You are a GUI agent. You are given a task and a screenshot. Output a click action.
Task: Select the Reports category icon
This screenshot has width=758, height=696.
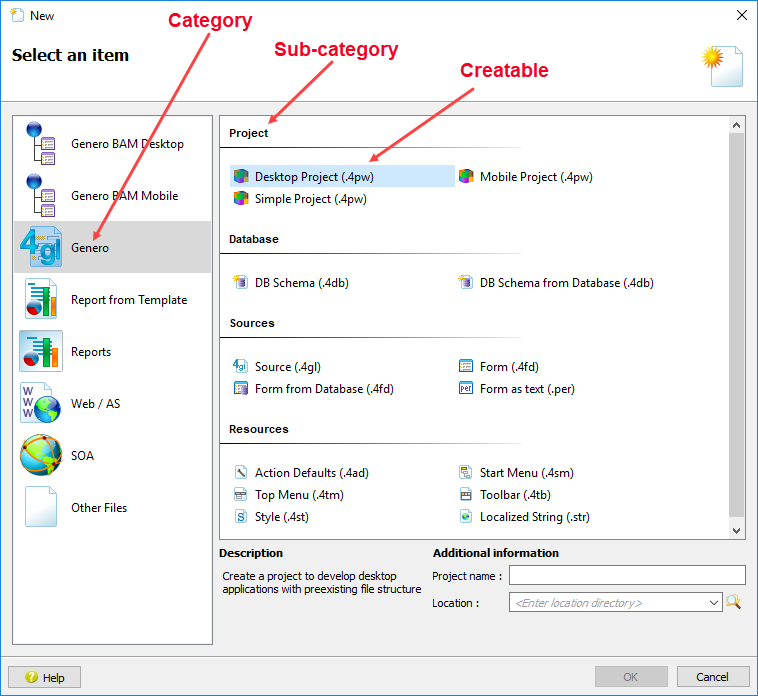click(41, 352)
